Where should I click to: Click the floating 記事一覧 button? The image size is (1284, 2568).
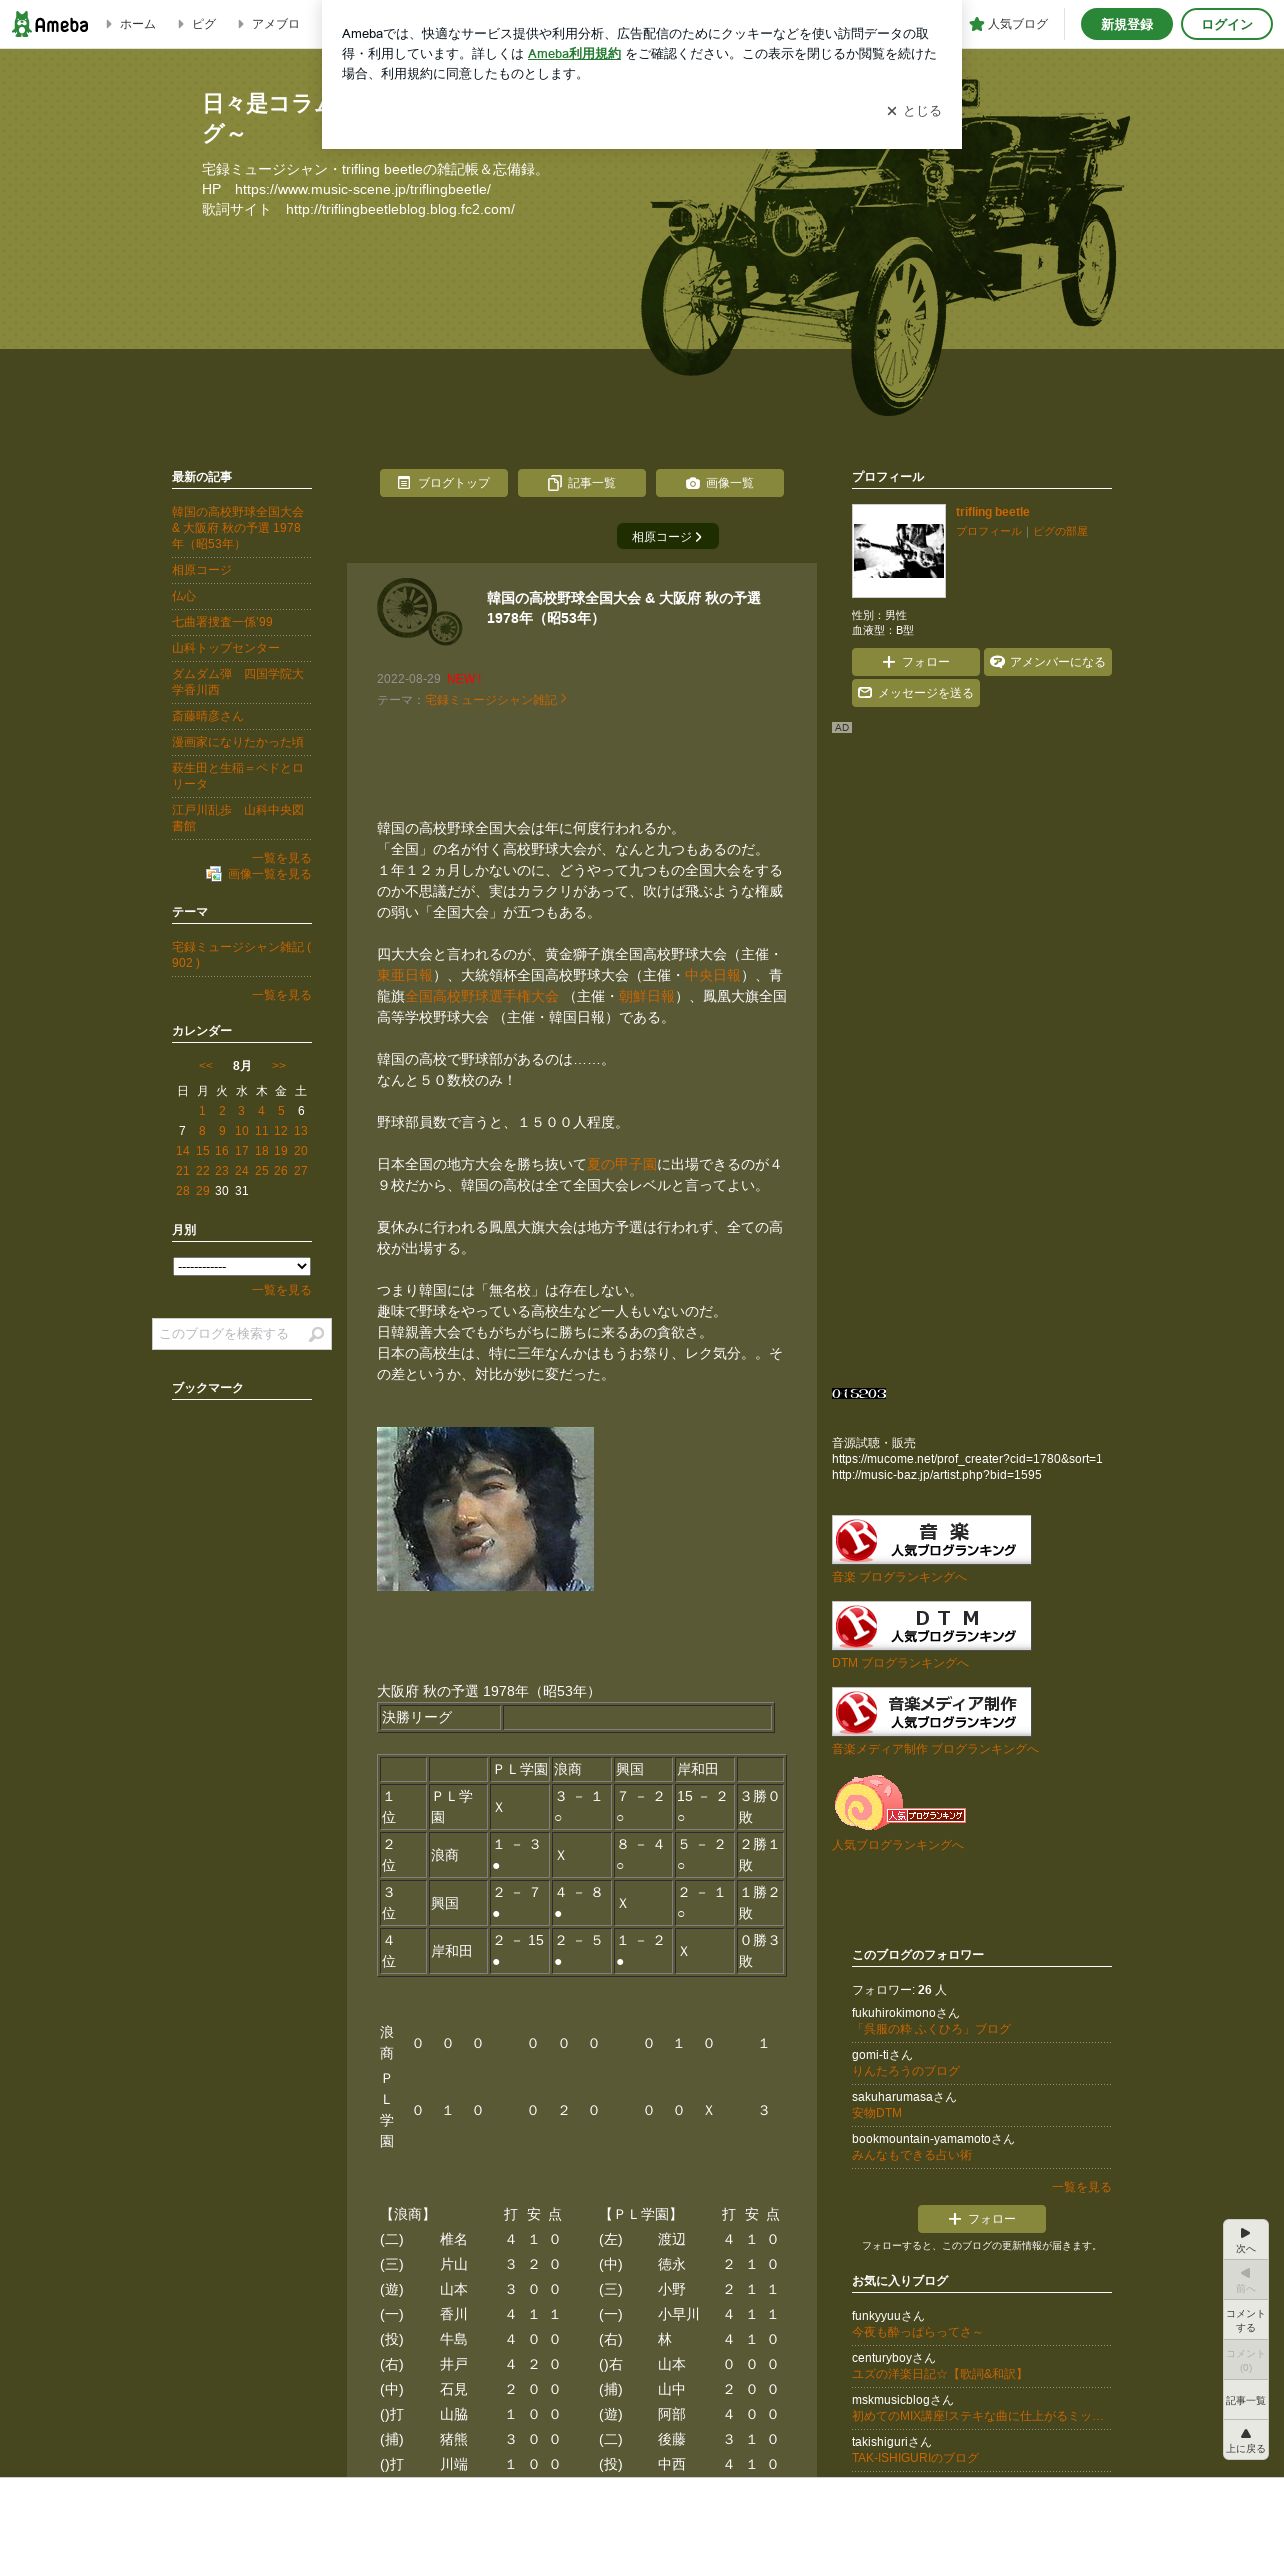click(1246, 2400)
